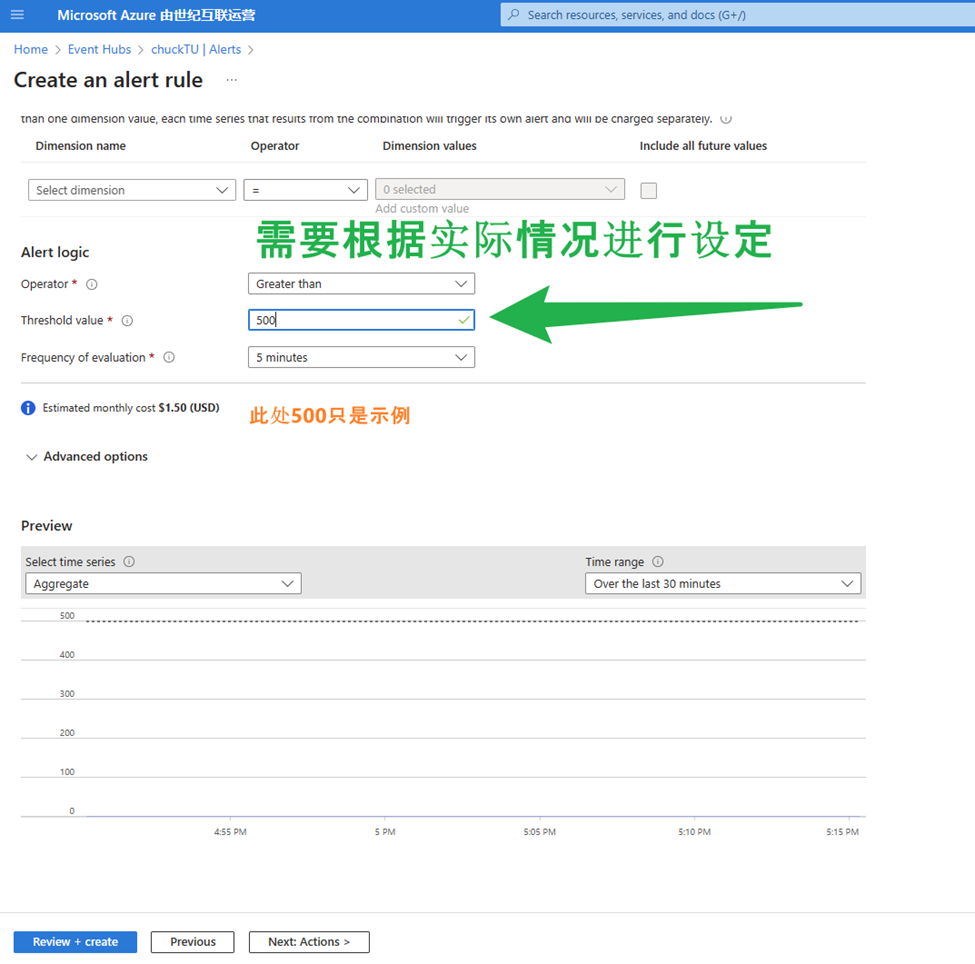Go to Event Hubs breadcrumb

click(99, 49)
